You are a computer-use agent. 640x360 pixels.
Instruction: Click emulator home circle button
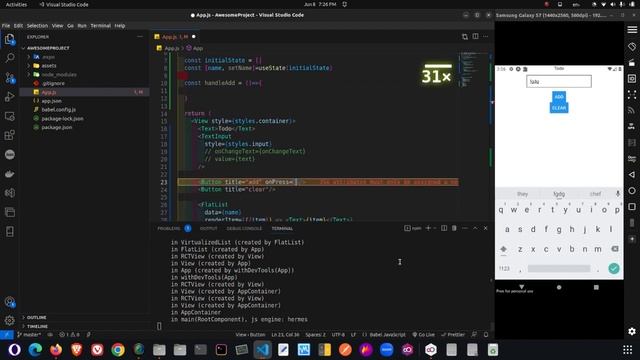(x=632, y=191)
